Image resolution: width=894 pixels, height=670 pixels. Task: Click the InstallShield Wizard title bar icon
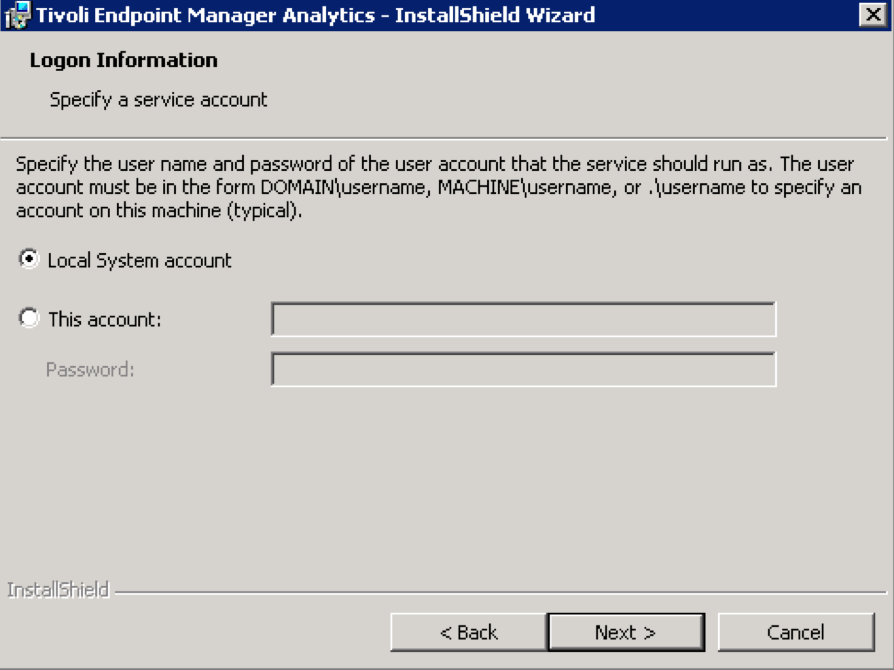[x=17, y=14]
